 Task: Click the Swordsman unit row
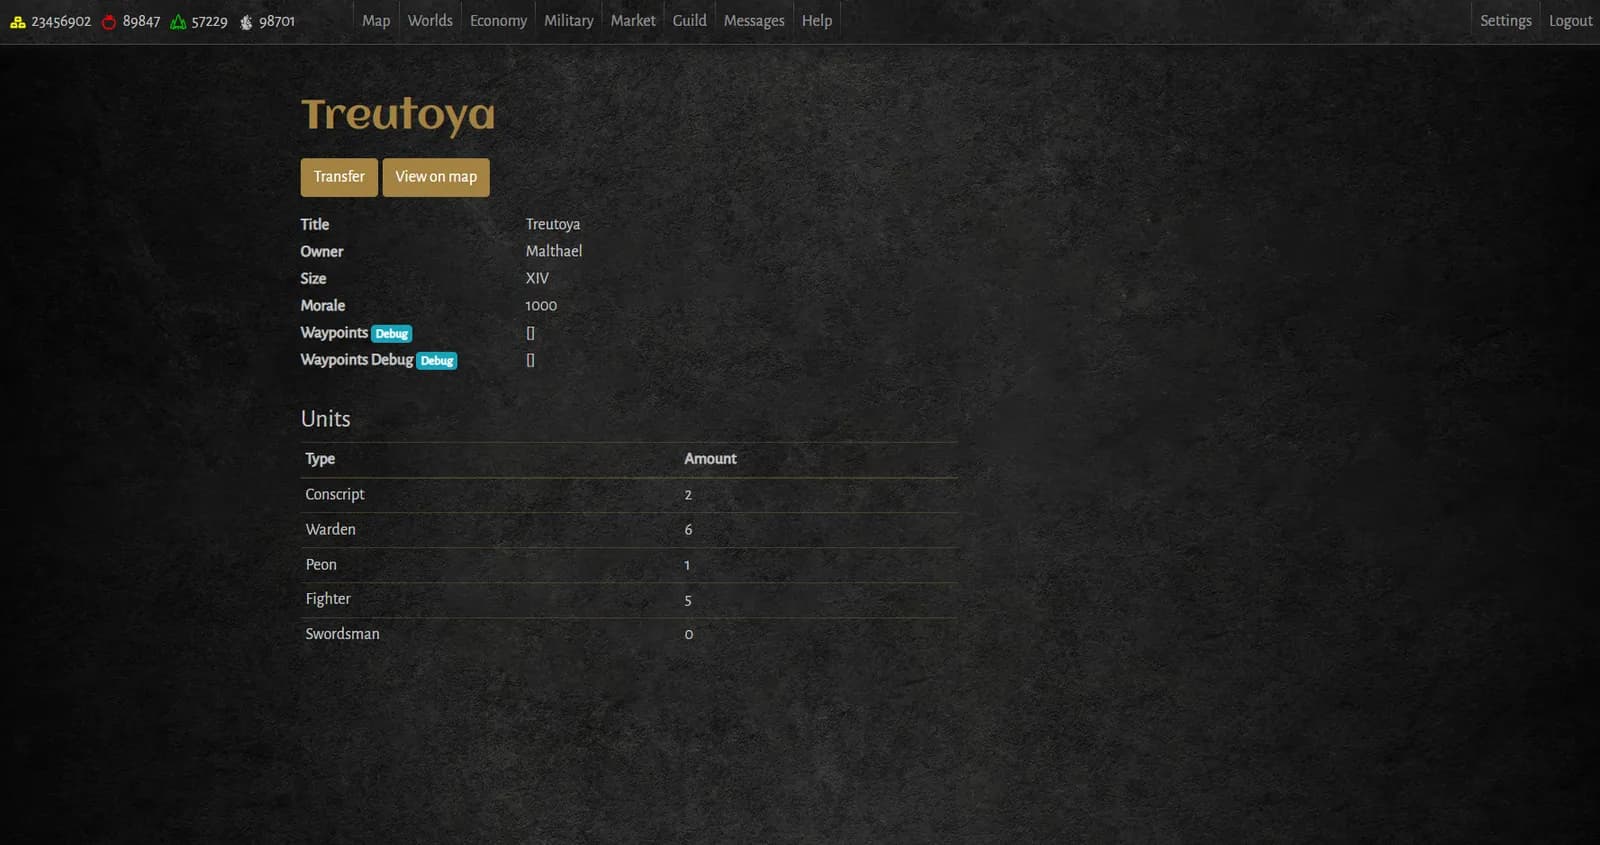tap(629, 635)
